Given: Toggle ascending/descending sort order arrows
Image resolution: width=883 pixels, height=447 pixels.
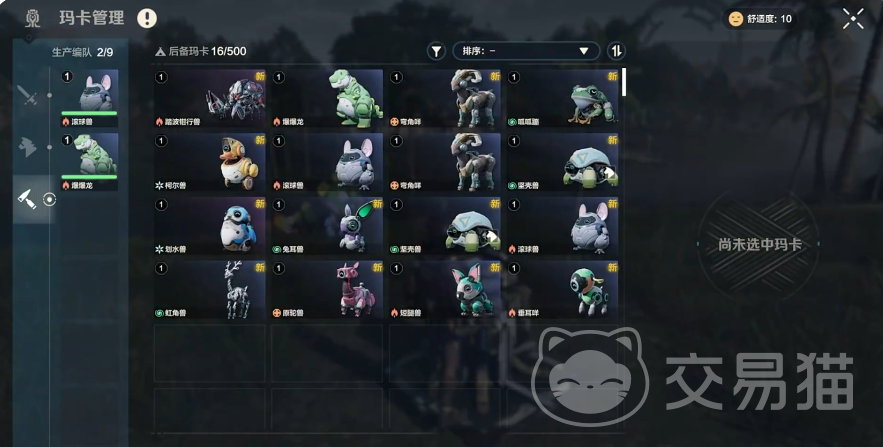Looking at the screenshot, I should coord(617,51).
